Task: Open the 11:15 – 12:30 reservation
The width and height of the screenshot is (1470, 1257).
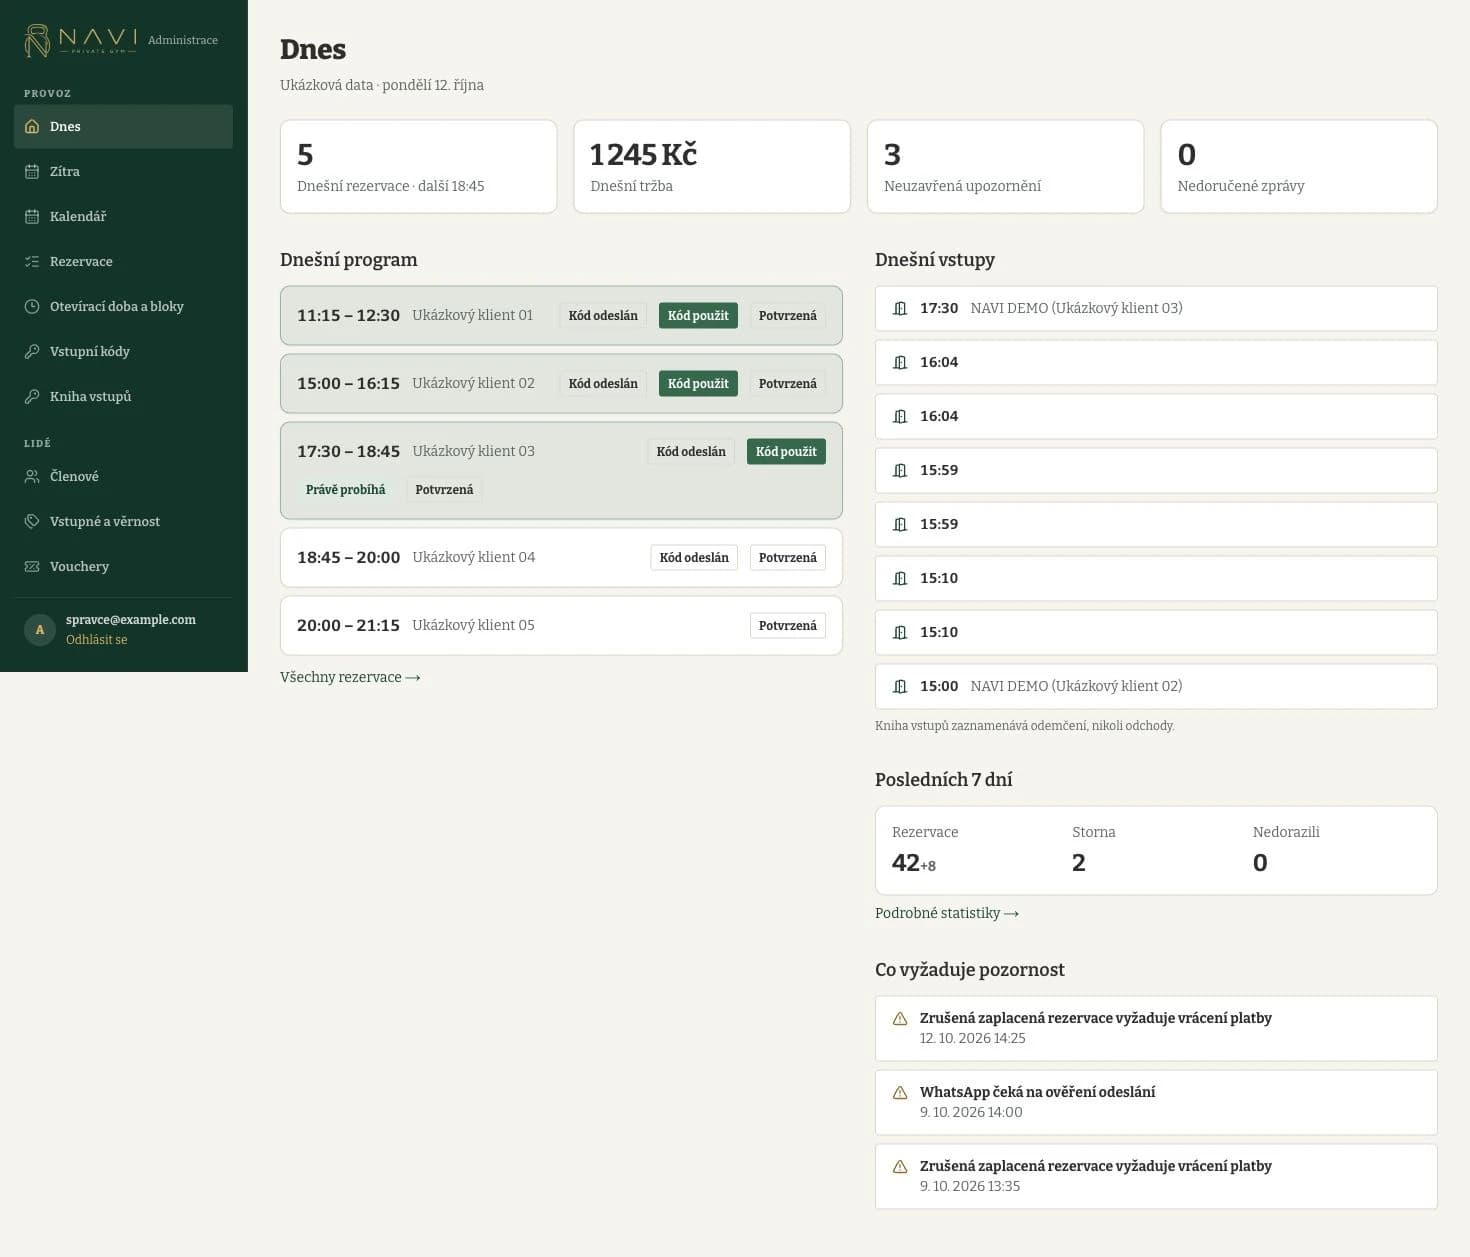Action: pyautogui.click(x=561, y=316)
